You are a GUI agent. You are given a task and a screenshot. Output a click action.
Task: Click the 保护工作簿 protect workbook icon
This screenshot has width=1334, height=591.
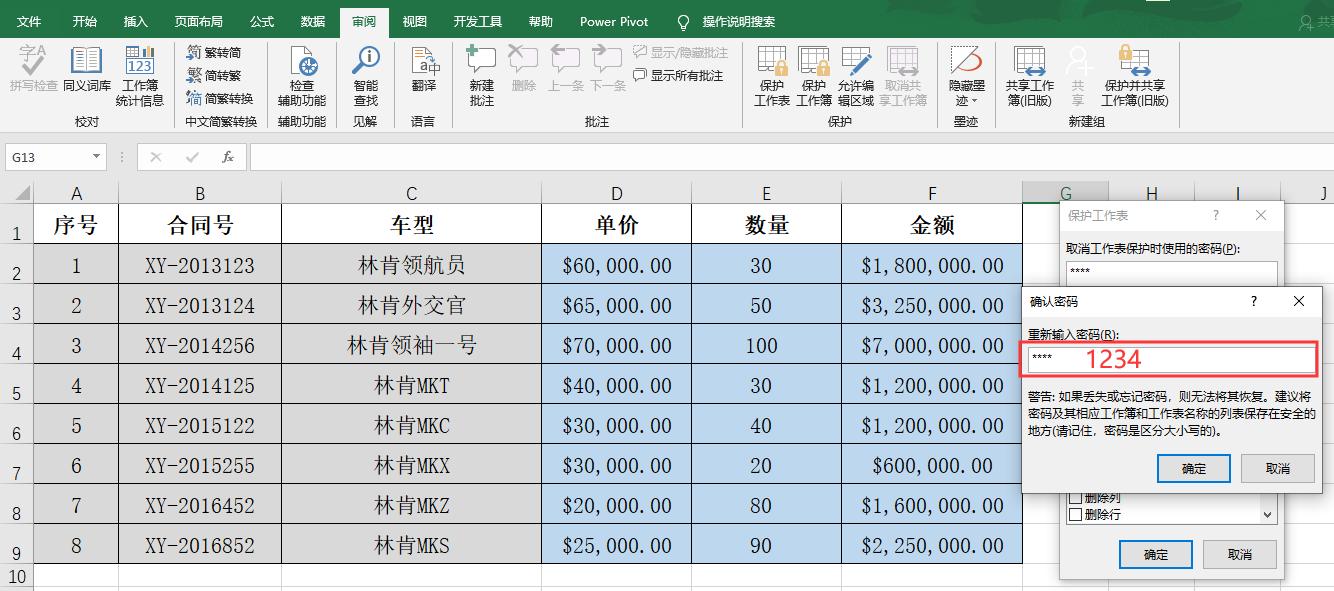click(813, 75)
